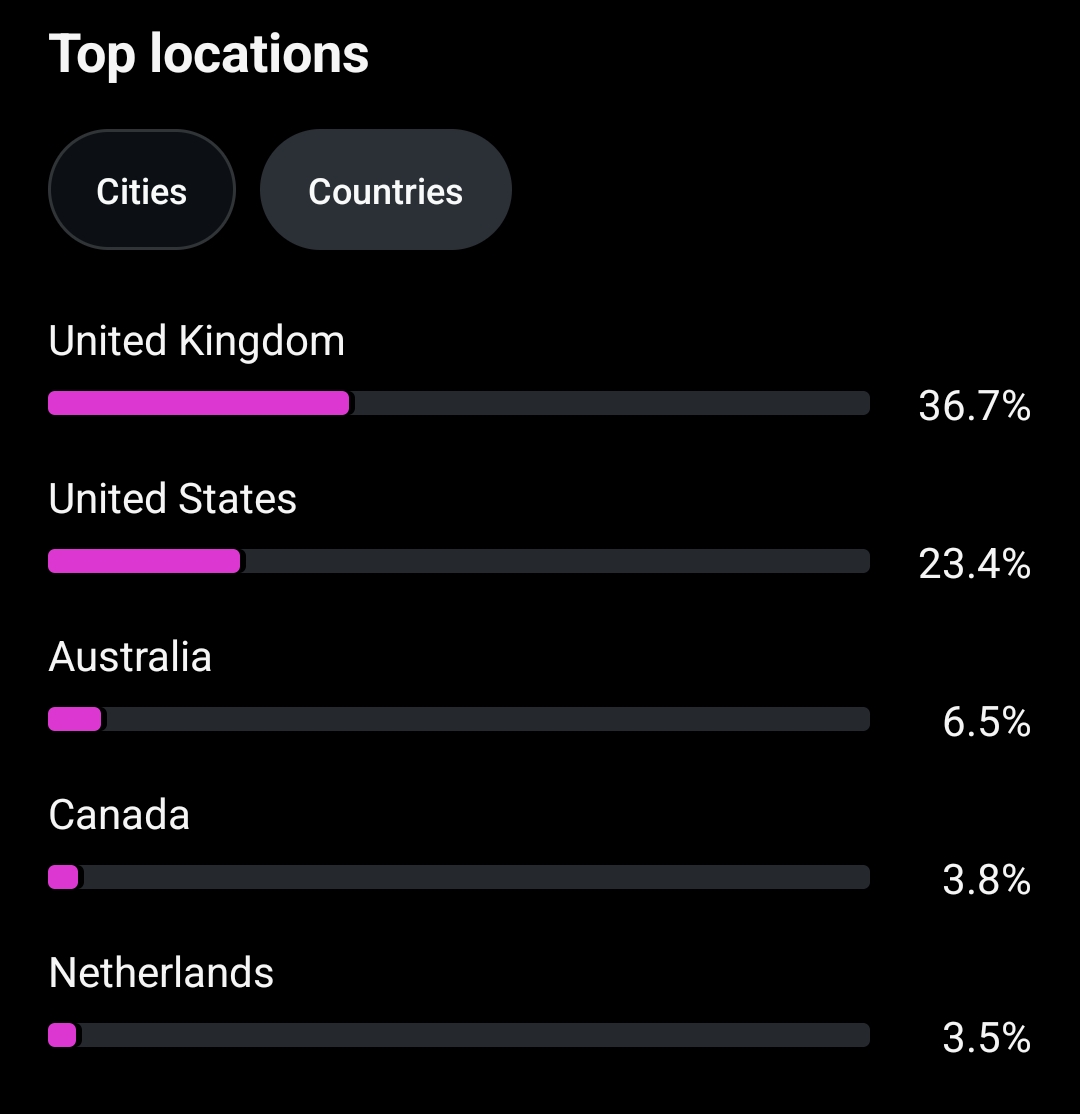Viewport: 1080px width, 1114px height.
Task: Select the 6.5% percentage value
Action: coord(985,722)
